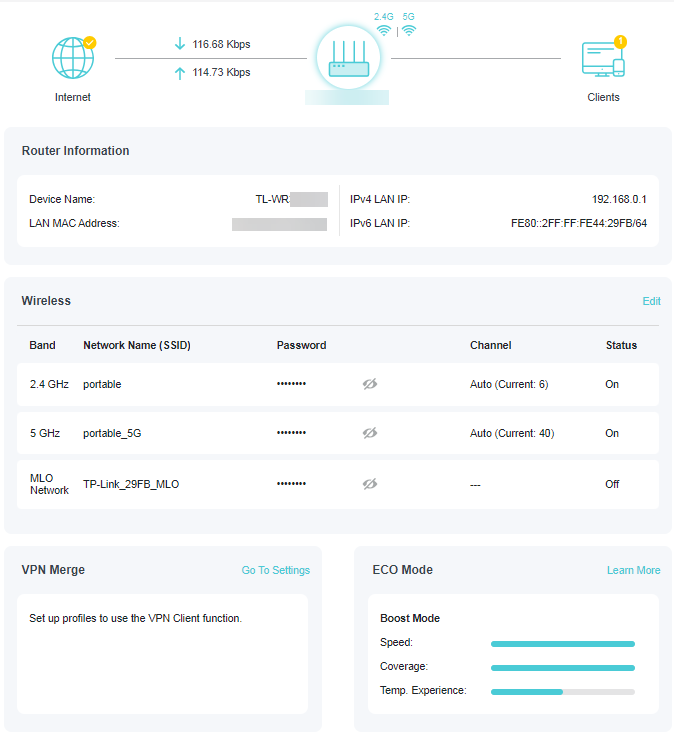Click the masked password in the MLO row
The width and height of the screenshot is (674, 736).
click(x=291, y=483)
